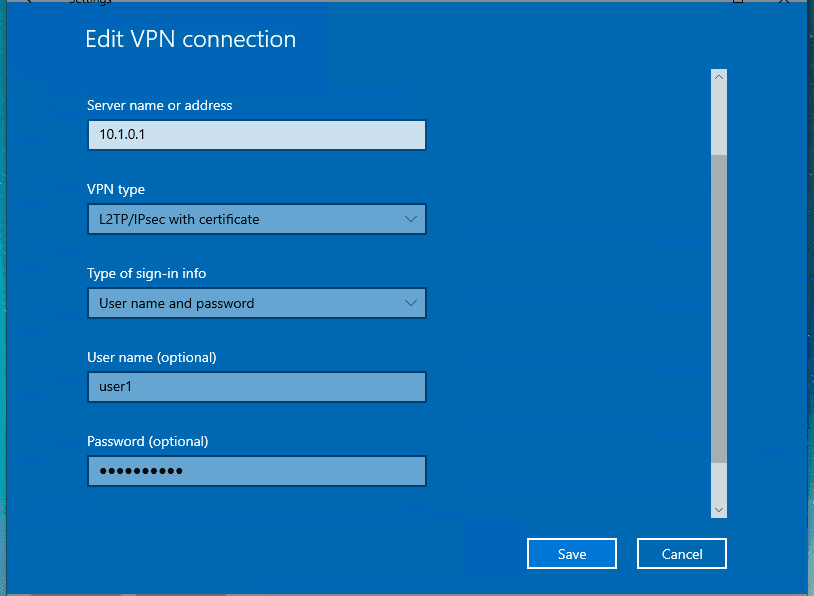Open the Type of sign-in info chevron
This screenshot has height=596, width=814.
tap(411, 303)
